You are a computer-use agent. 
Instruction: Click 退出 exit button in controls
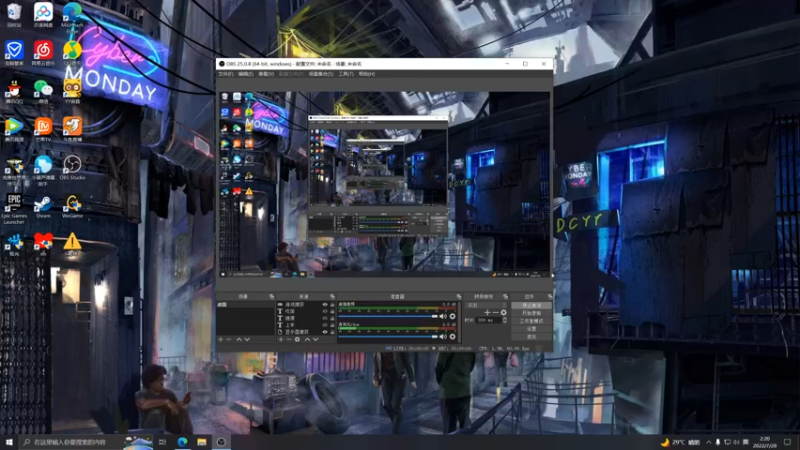[x=531, y=337]
